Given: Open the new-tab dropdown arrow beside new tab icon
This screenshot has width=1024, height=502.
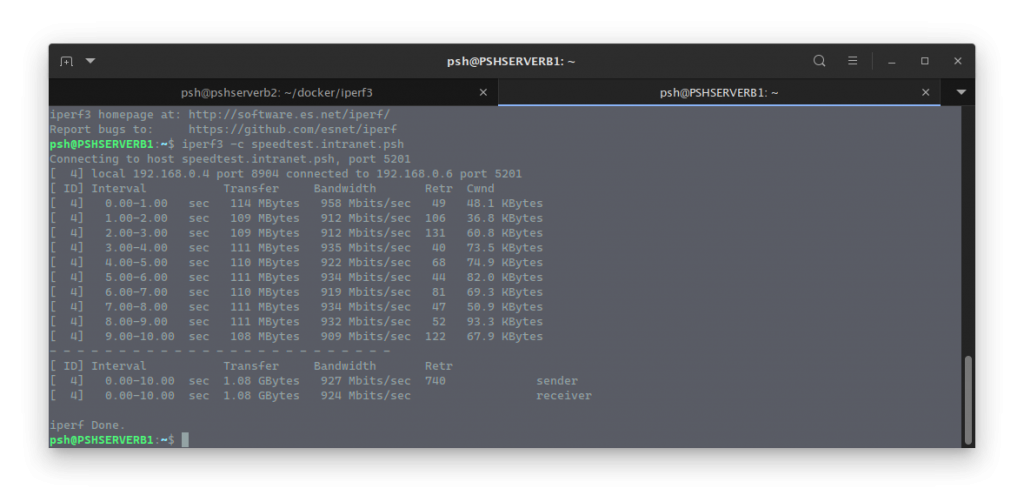Looking at the screenshot, I should [90, 61].
